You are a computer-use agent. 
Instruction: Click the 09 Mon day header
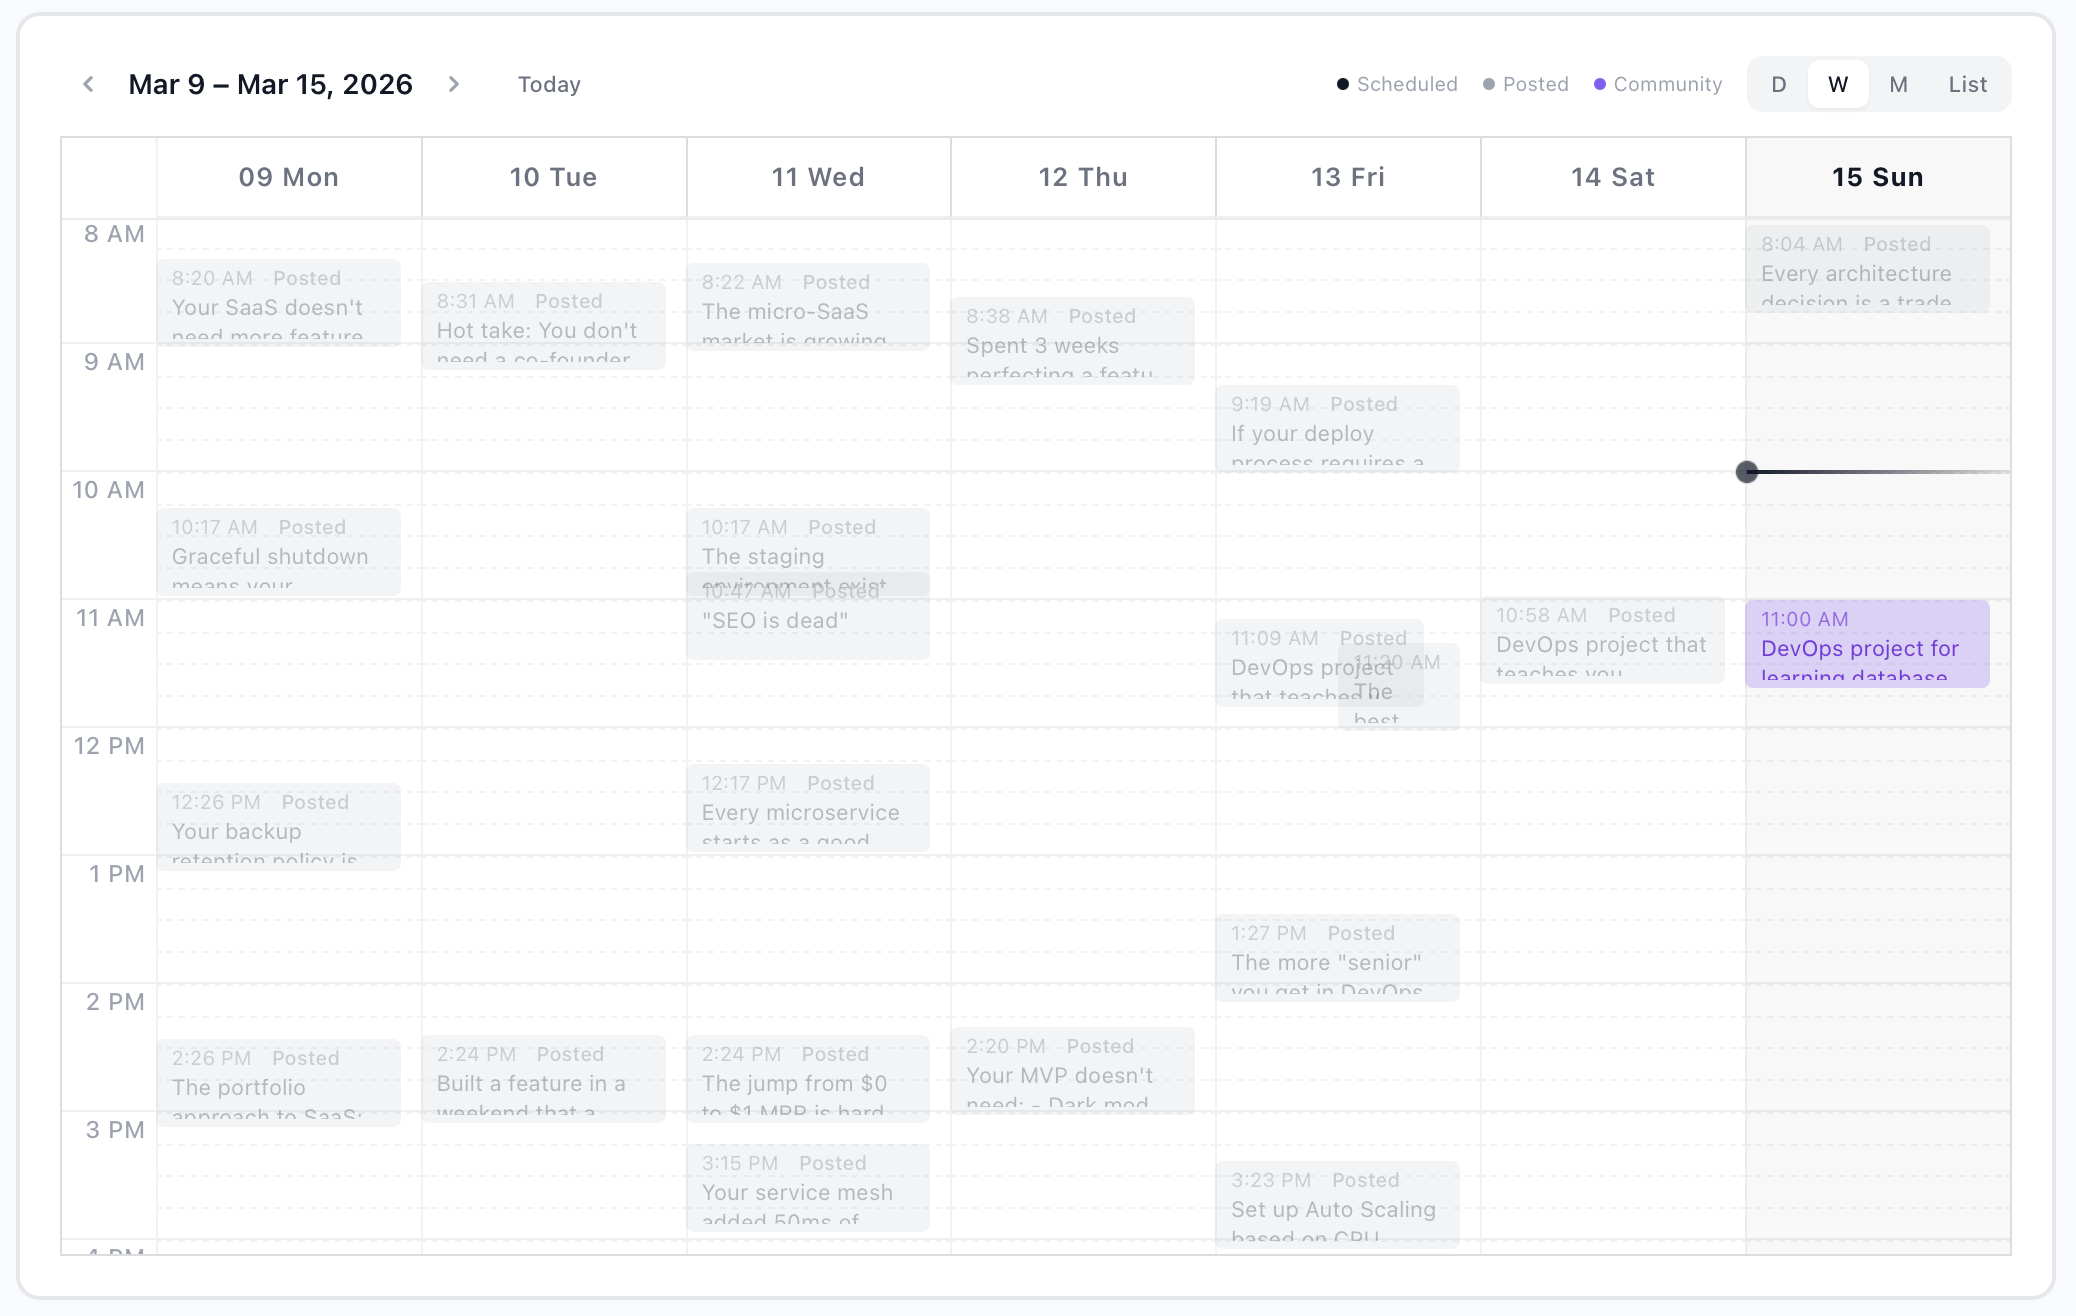[288, 177]
